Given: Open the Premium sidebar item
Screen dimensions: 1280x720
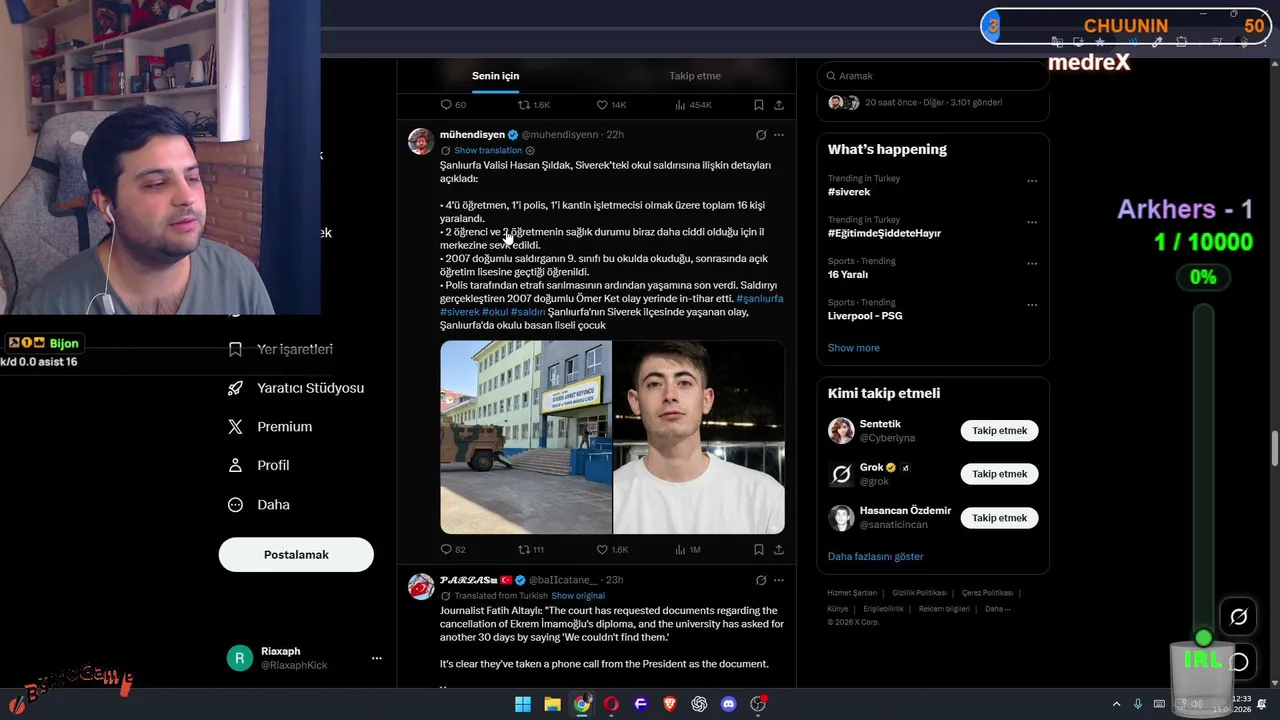Looking at the screenshot, I should point(270,427).
